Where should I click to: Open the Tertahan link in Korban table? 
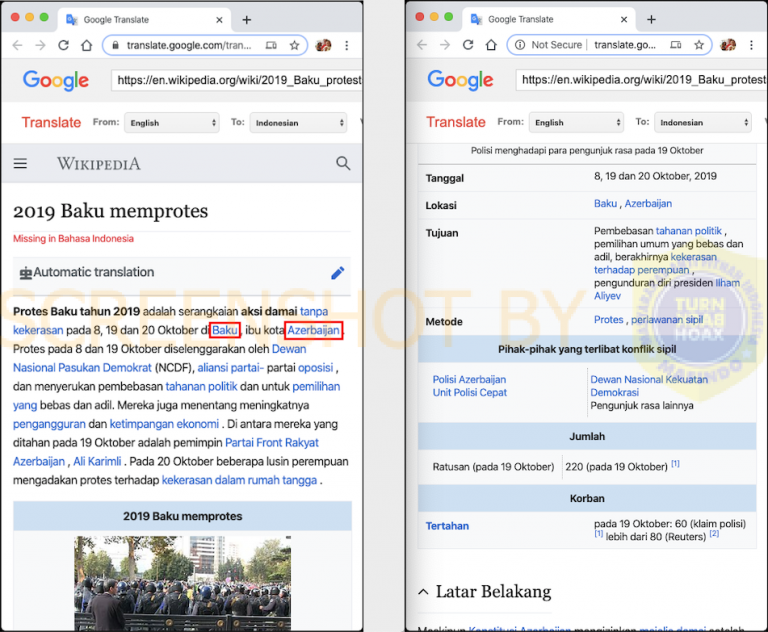[x=447, y=526]
